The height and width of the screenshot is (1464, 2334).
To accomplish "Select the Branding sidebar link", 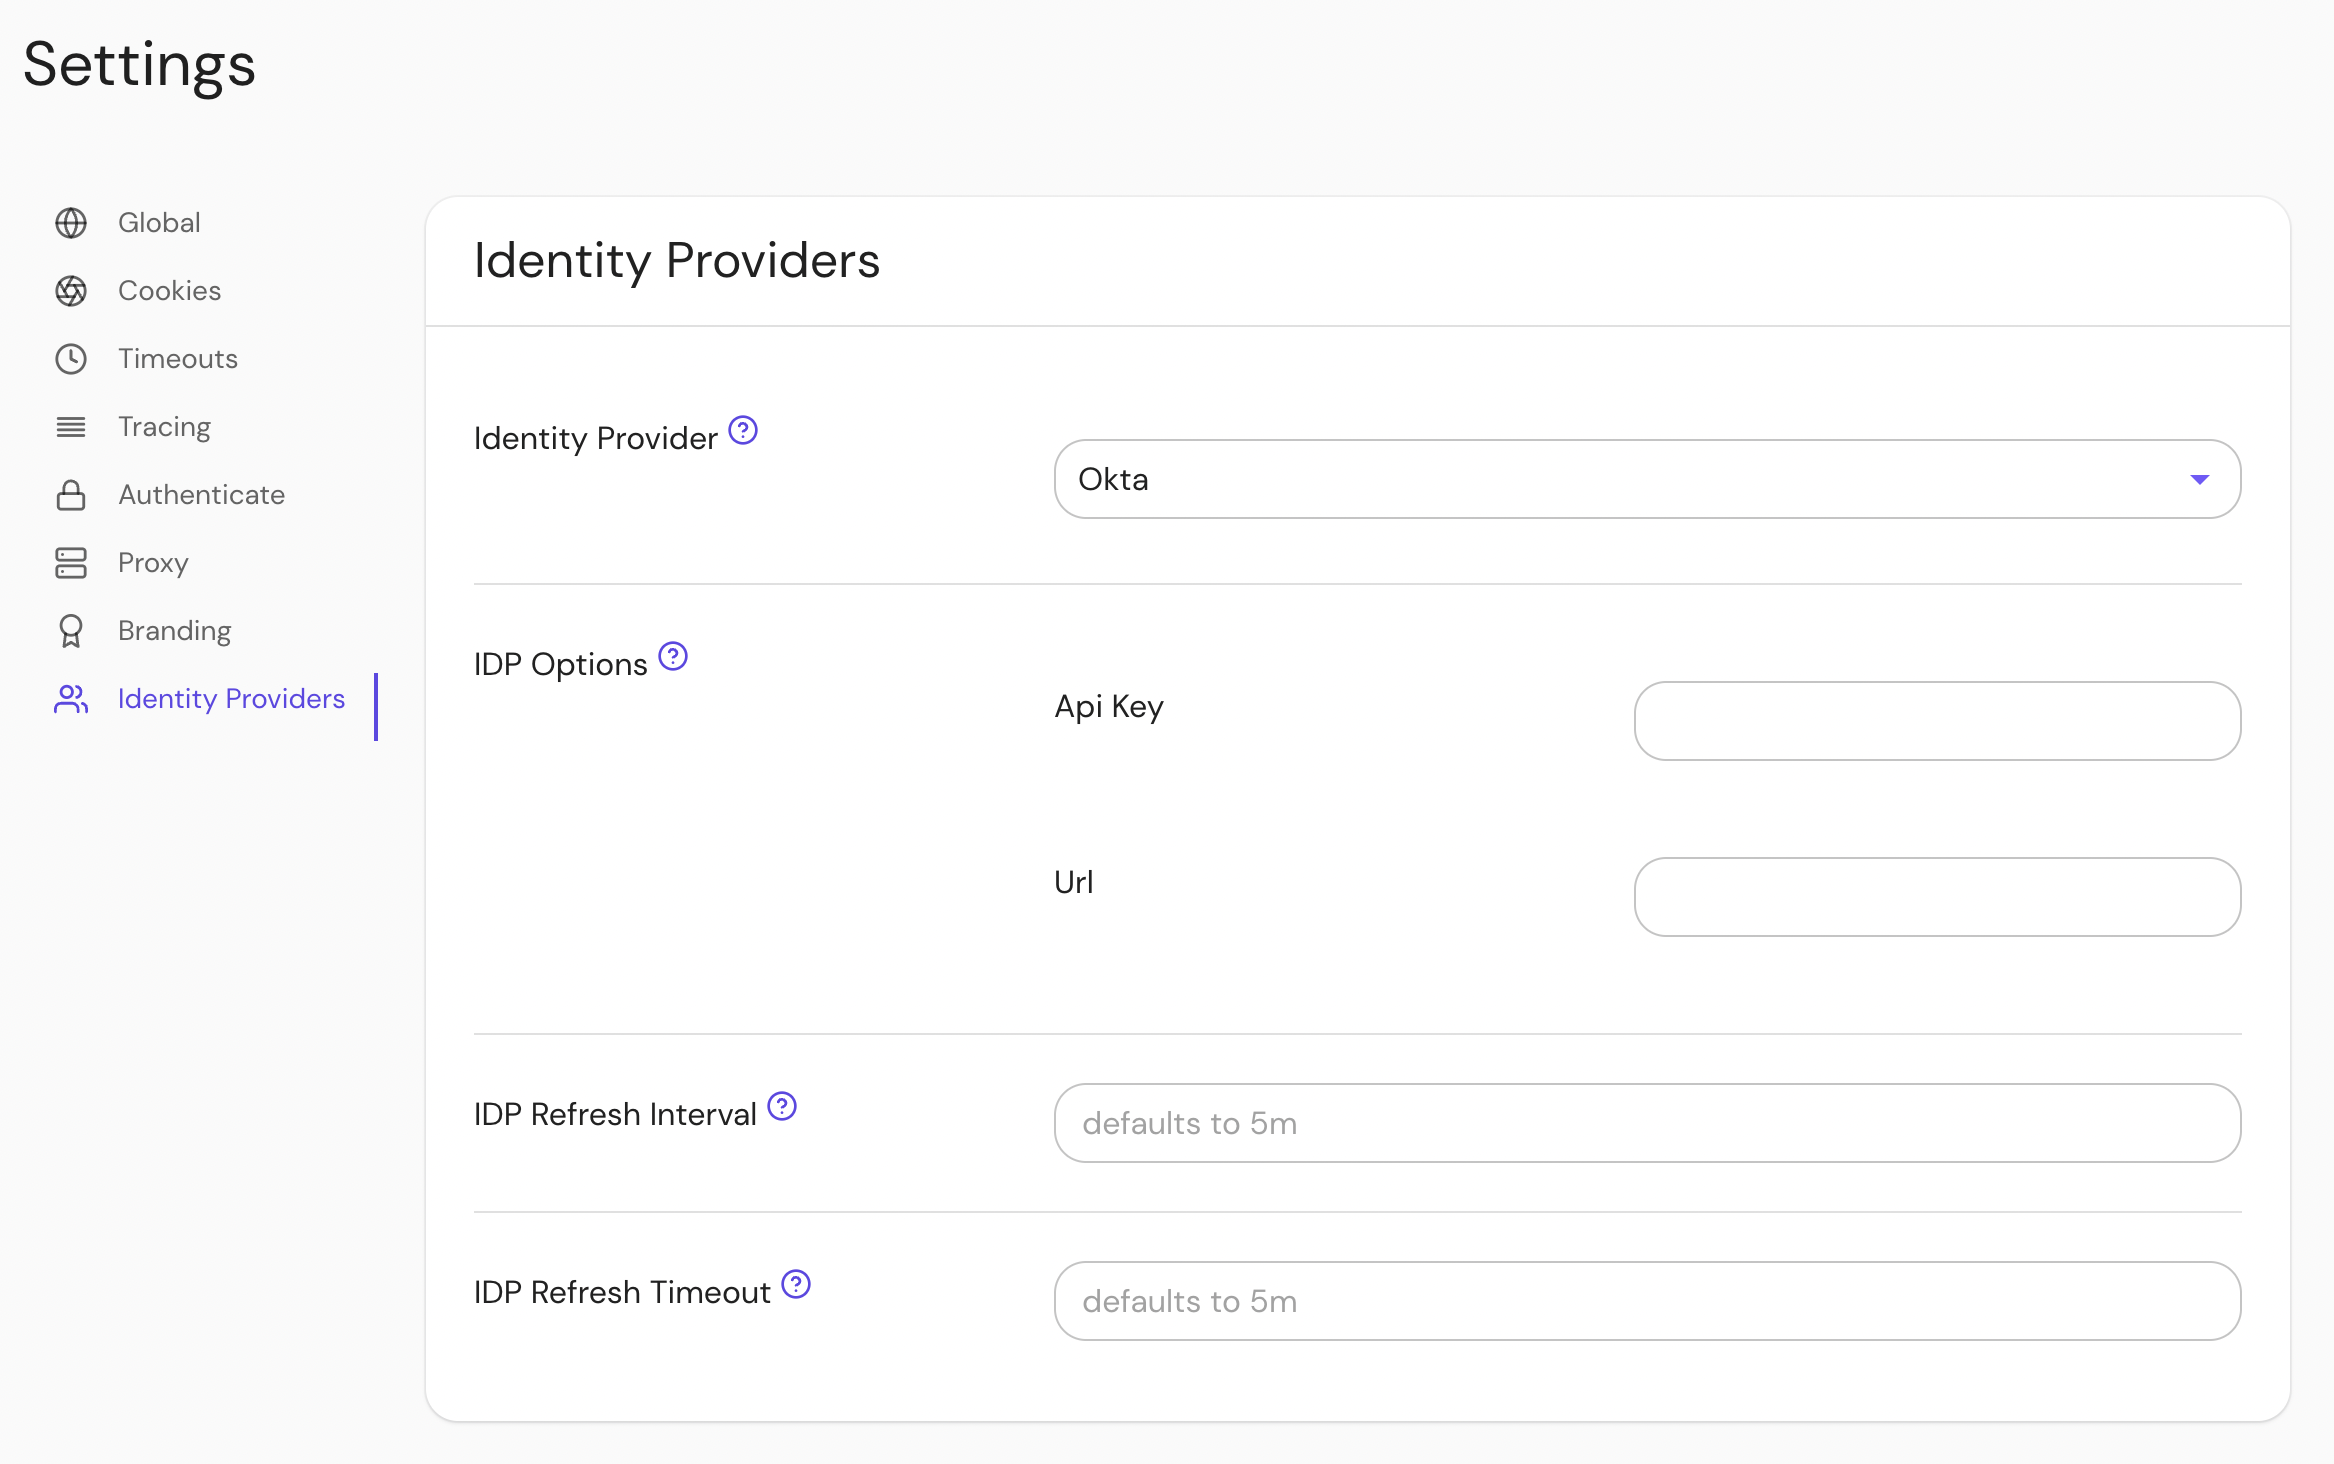I will click(174, 631).
